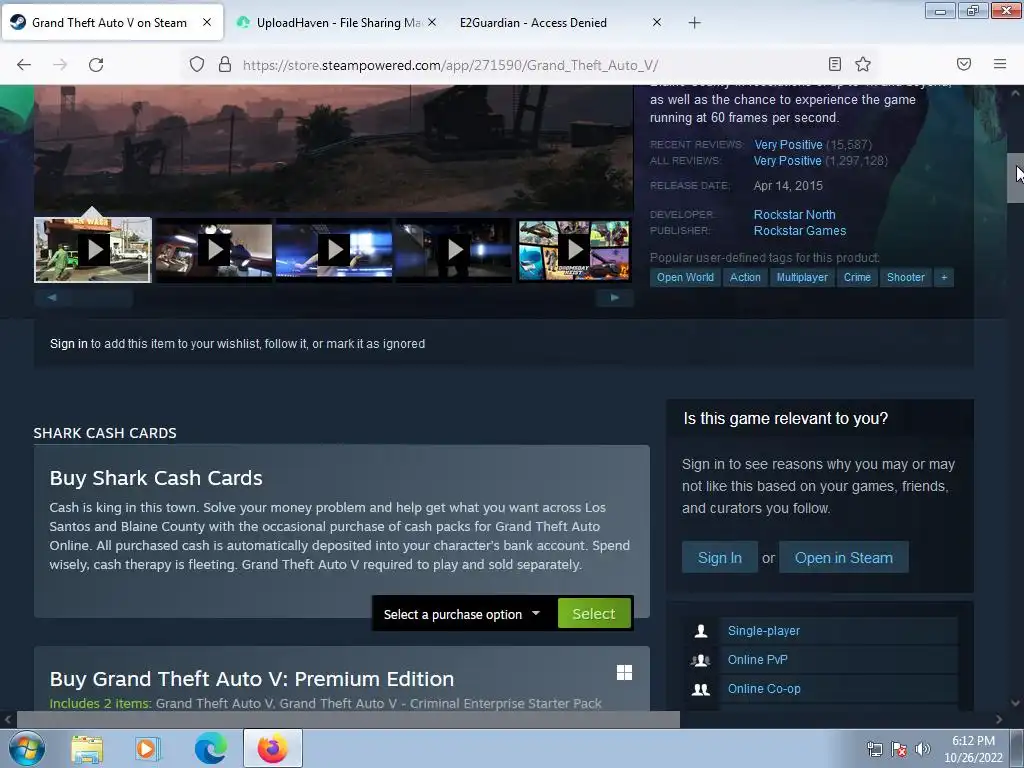Click the network tray icon
The height and width of the screenshot is (768, 1024).
point(874,749)
